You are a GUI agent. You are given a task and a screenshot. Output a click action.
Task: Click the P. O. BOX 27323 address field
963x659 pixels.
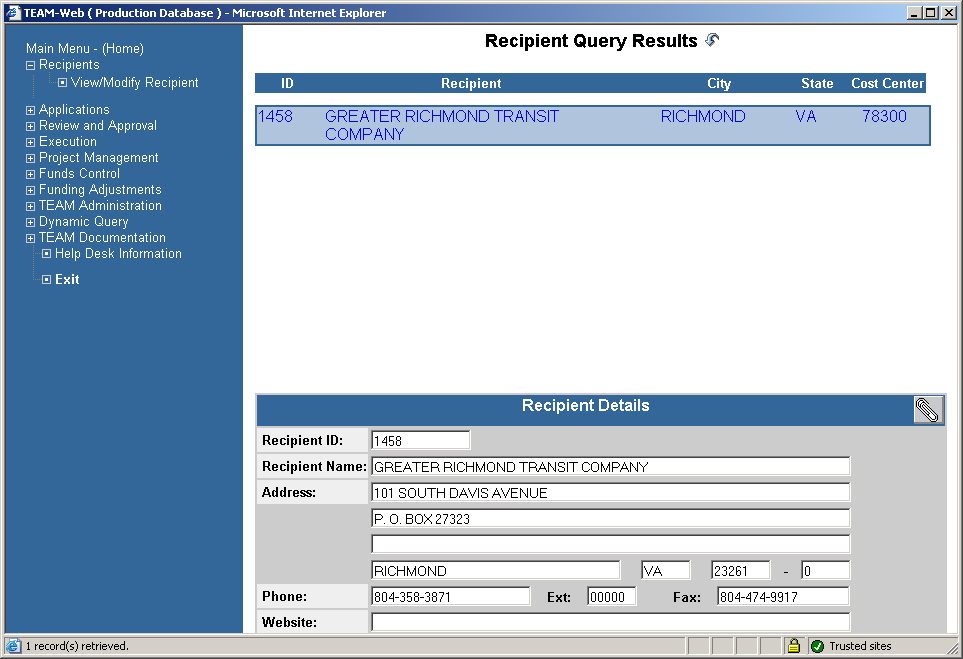pyautogui.click(x=610, y=518)
